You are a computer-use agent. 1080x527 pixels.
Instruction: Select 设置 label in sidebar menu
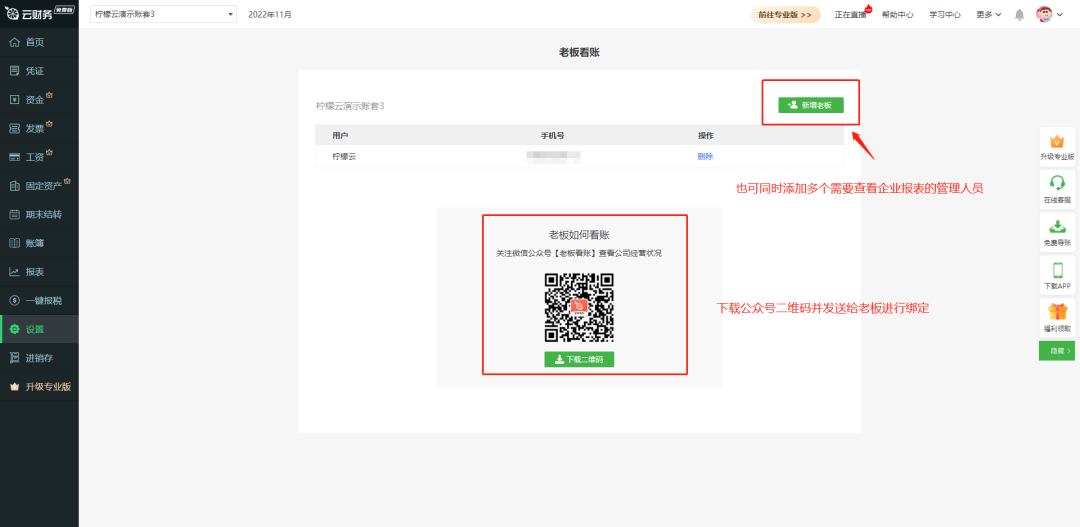(35, 329)
